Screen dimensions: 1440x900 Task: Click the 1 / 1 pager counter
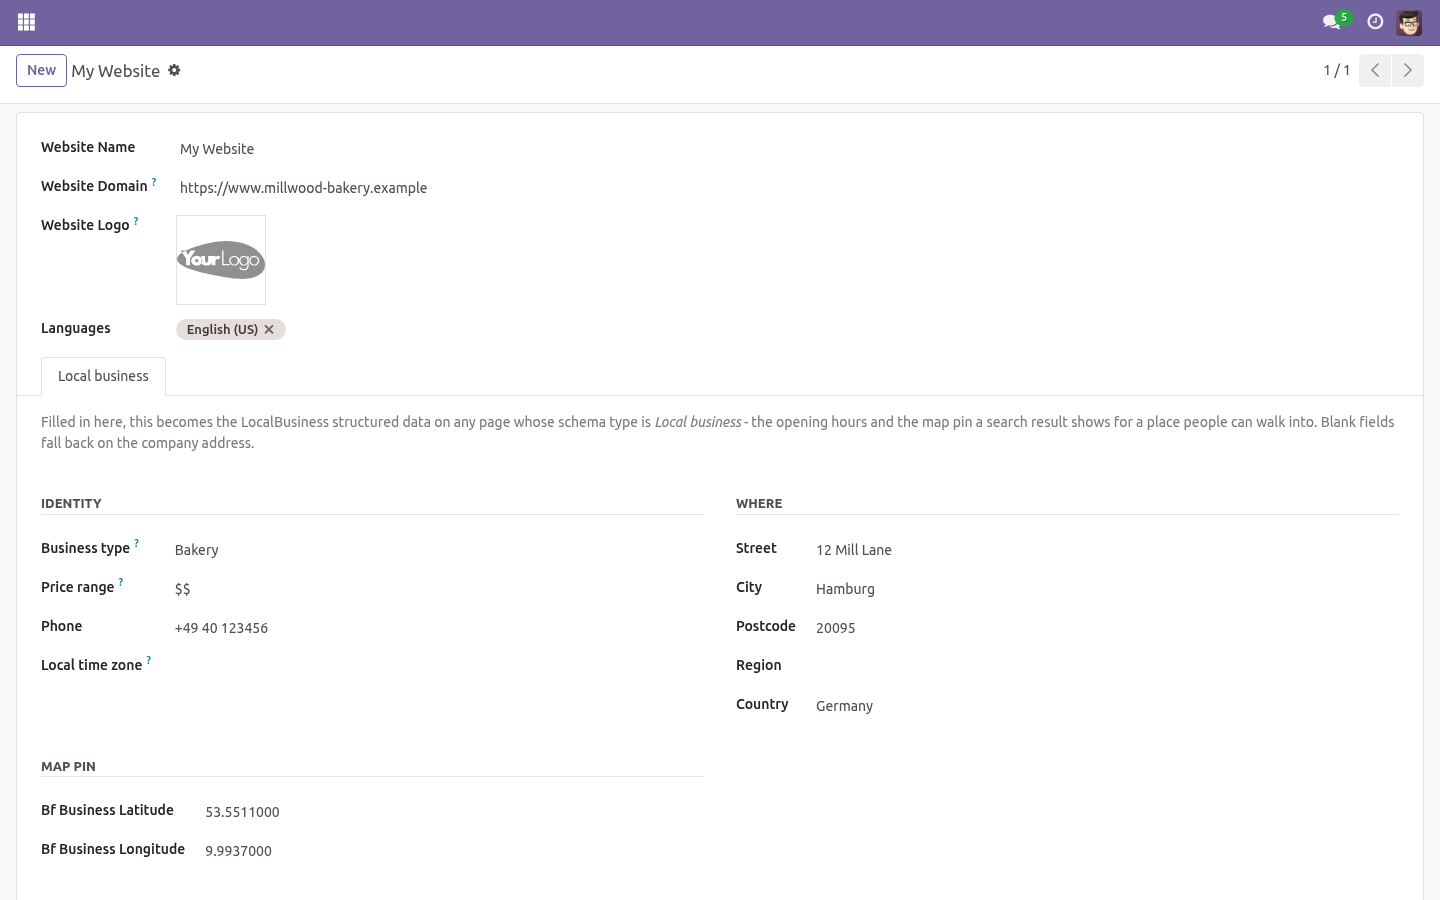pos(1337,70)
